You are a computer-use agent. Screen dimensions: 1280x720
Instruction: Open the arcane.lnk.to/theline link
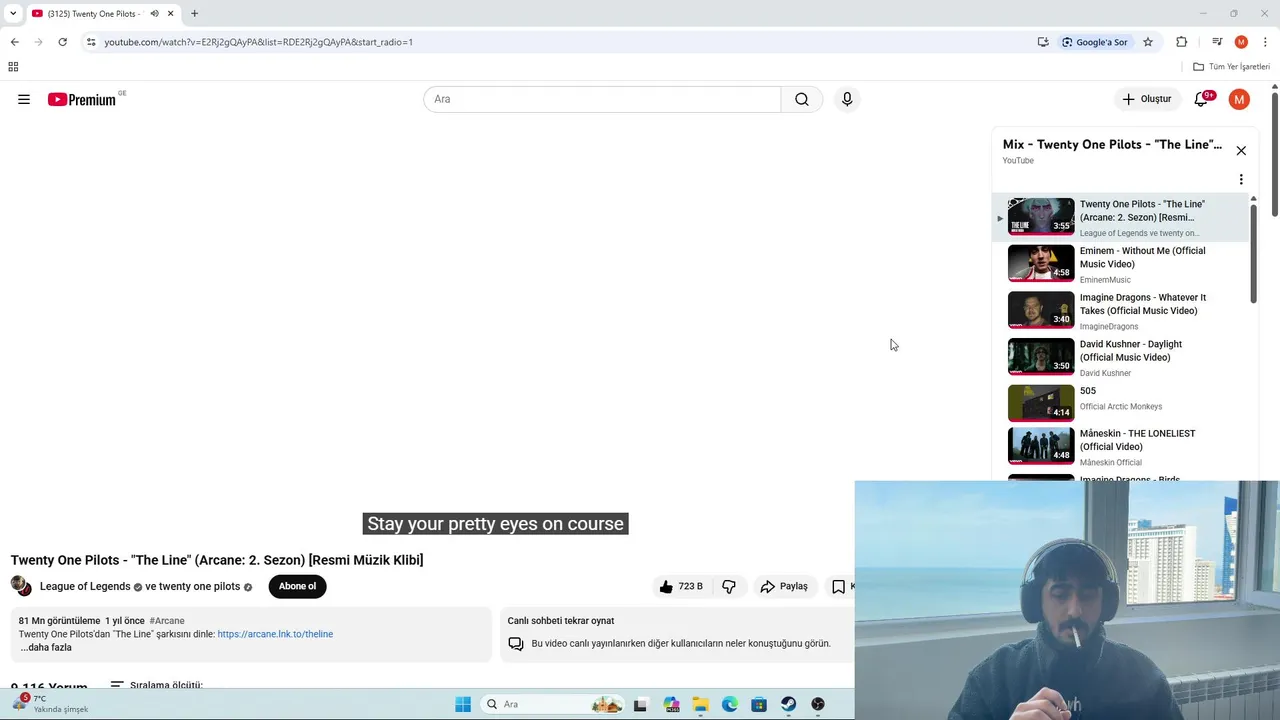275,634
